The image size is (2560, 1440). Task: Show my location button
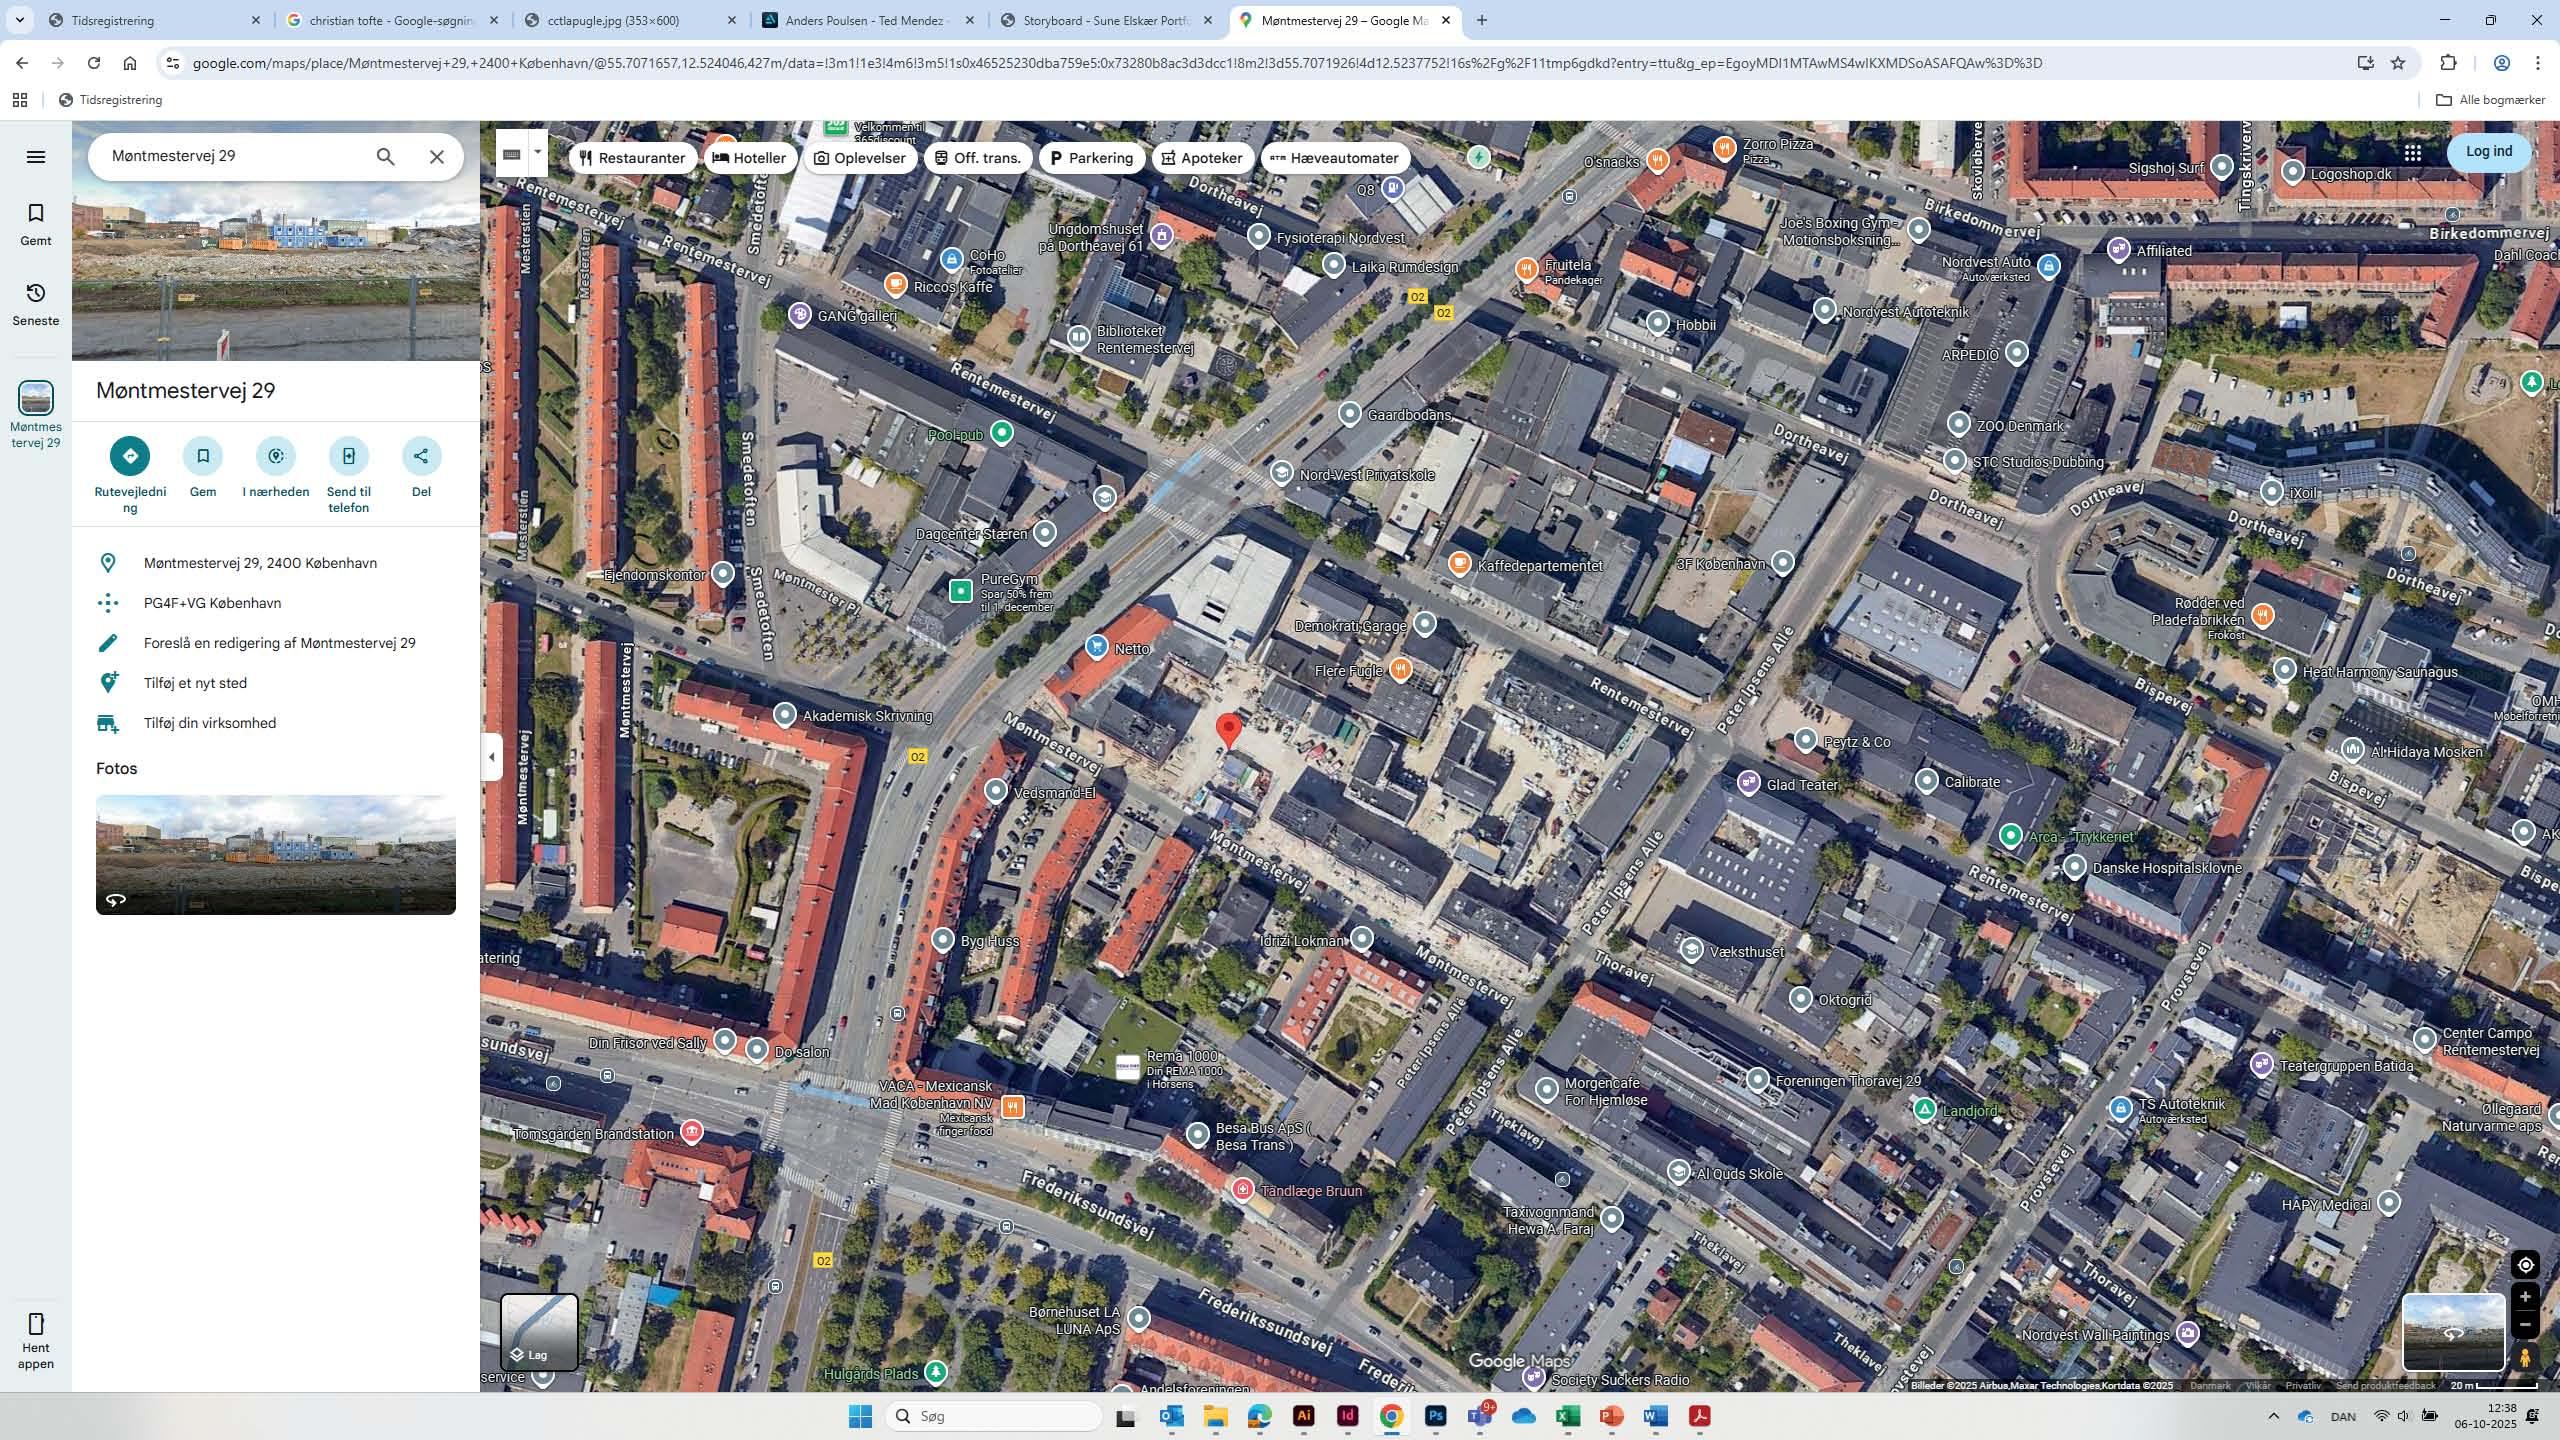point(2525,1265)
